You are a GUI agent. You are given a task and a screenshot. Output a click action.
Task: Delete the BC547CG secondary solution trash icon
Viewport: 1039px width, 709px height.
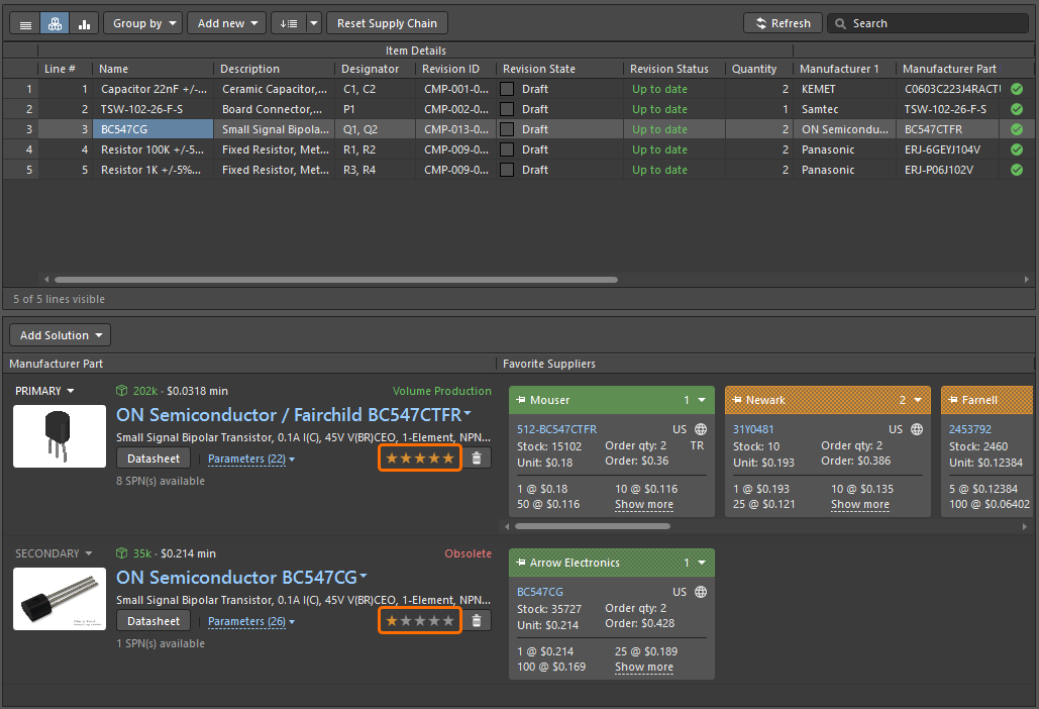(x=476, y=621)
